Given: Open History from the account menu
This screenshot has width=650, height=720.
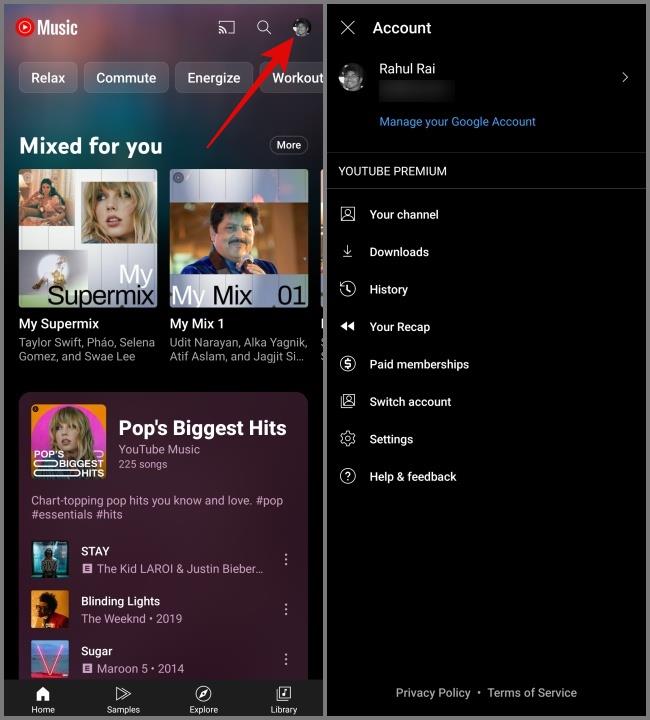Looking at the screenshot, I should coord(487,289).
